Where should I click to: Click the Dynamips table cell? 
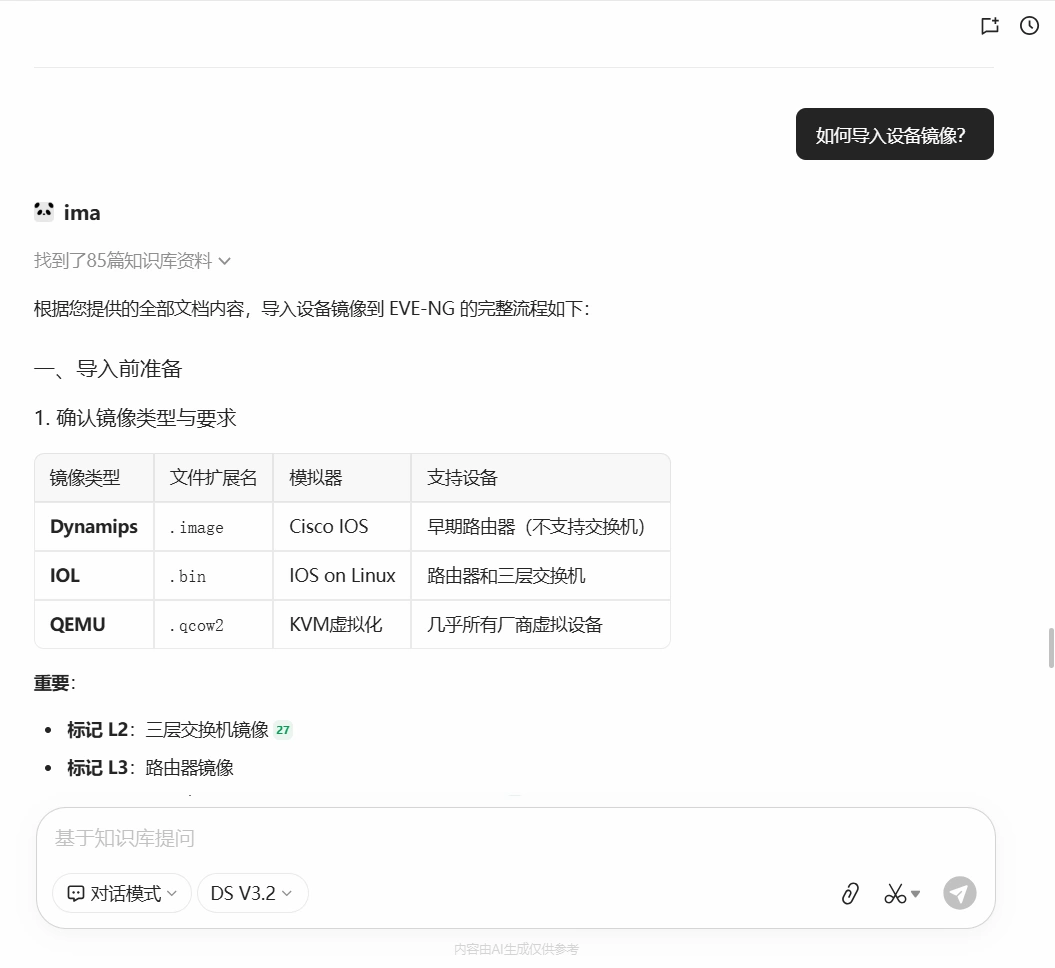94,526
